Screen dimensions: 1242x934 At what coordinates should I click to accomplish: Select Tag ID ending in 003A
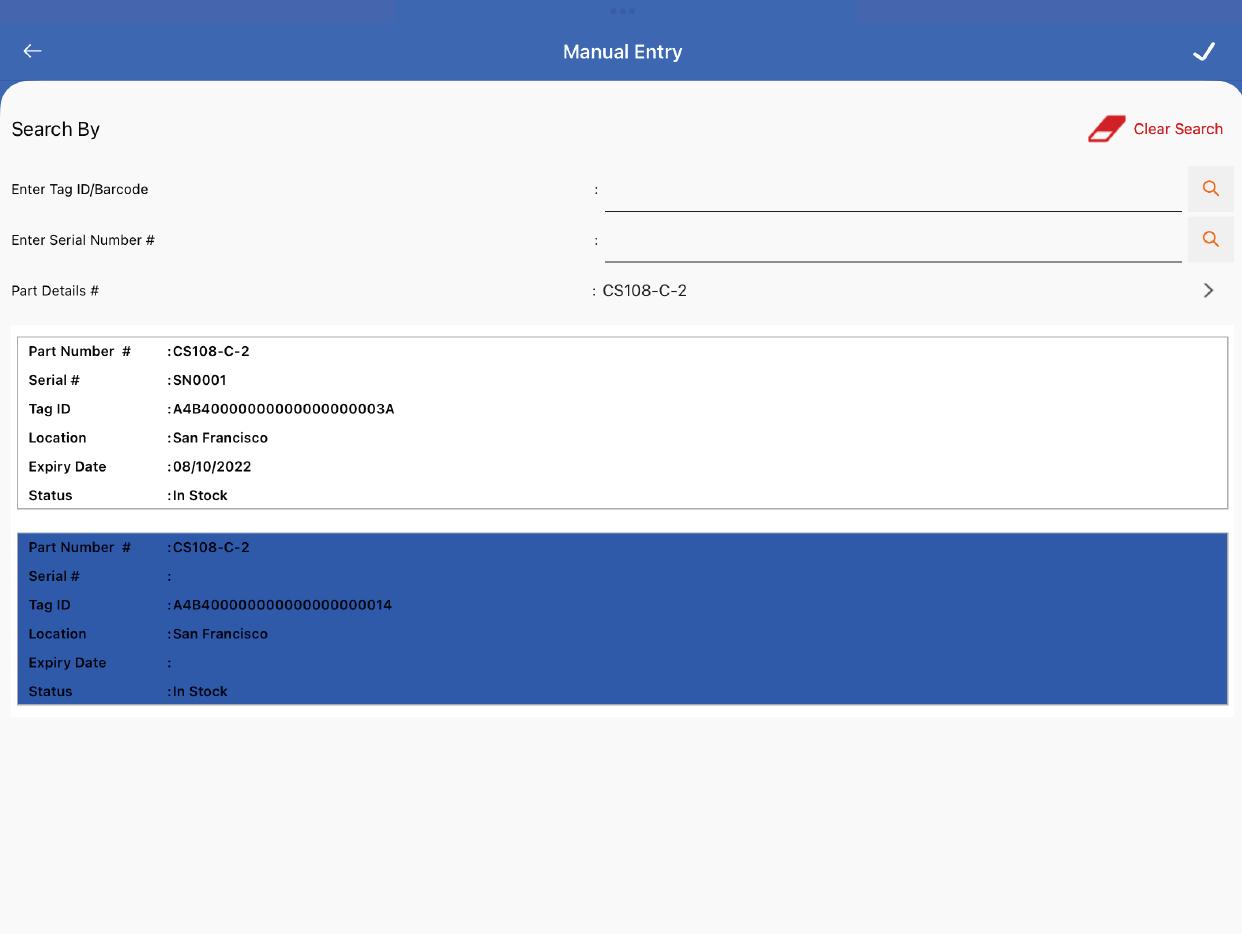pyautogui.click(x=283, y=409)
